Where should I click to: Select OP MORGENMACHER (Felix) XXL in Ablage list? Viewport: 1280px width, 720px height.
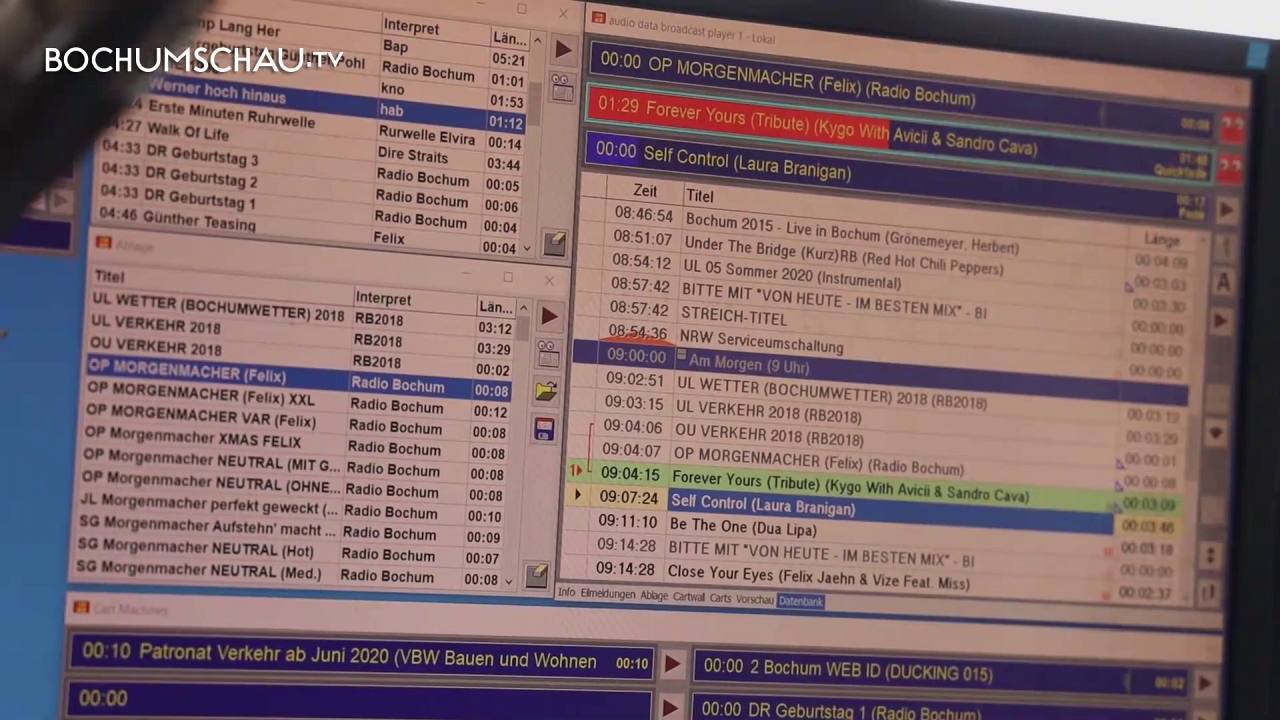coord(298,401)
